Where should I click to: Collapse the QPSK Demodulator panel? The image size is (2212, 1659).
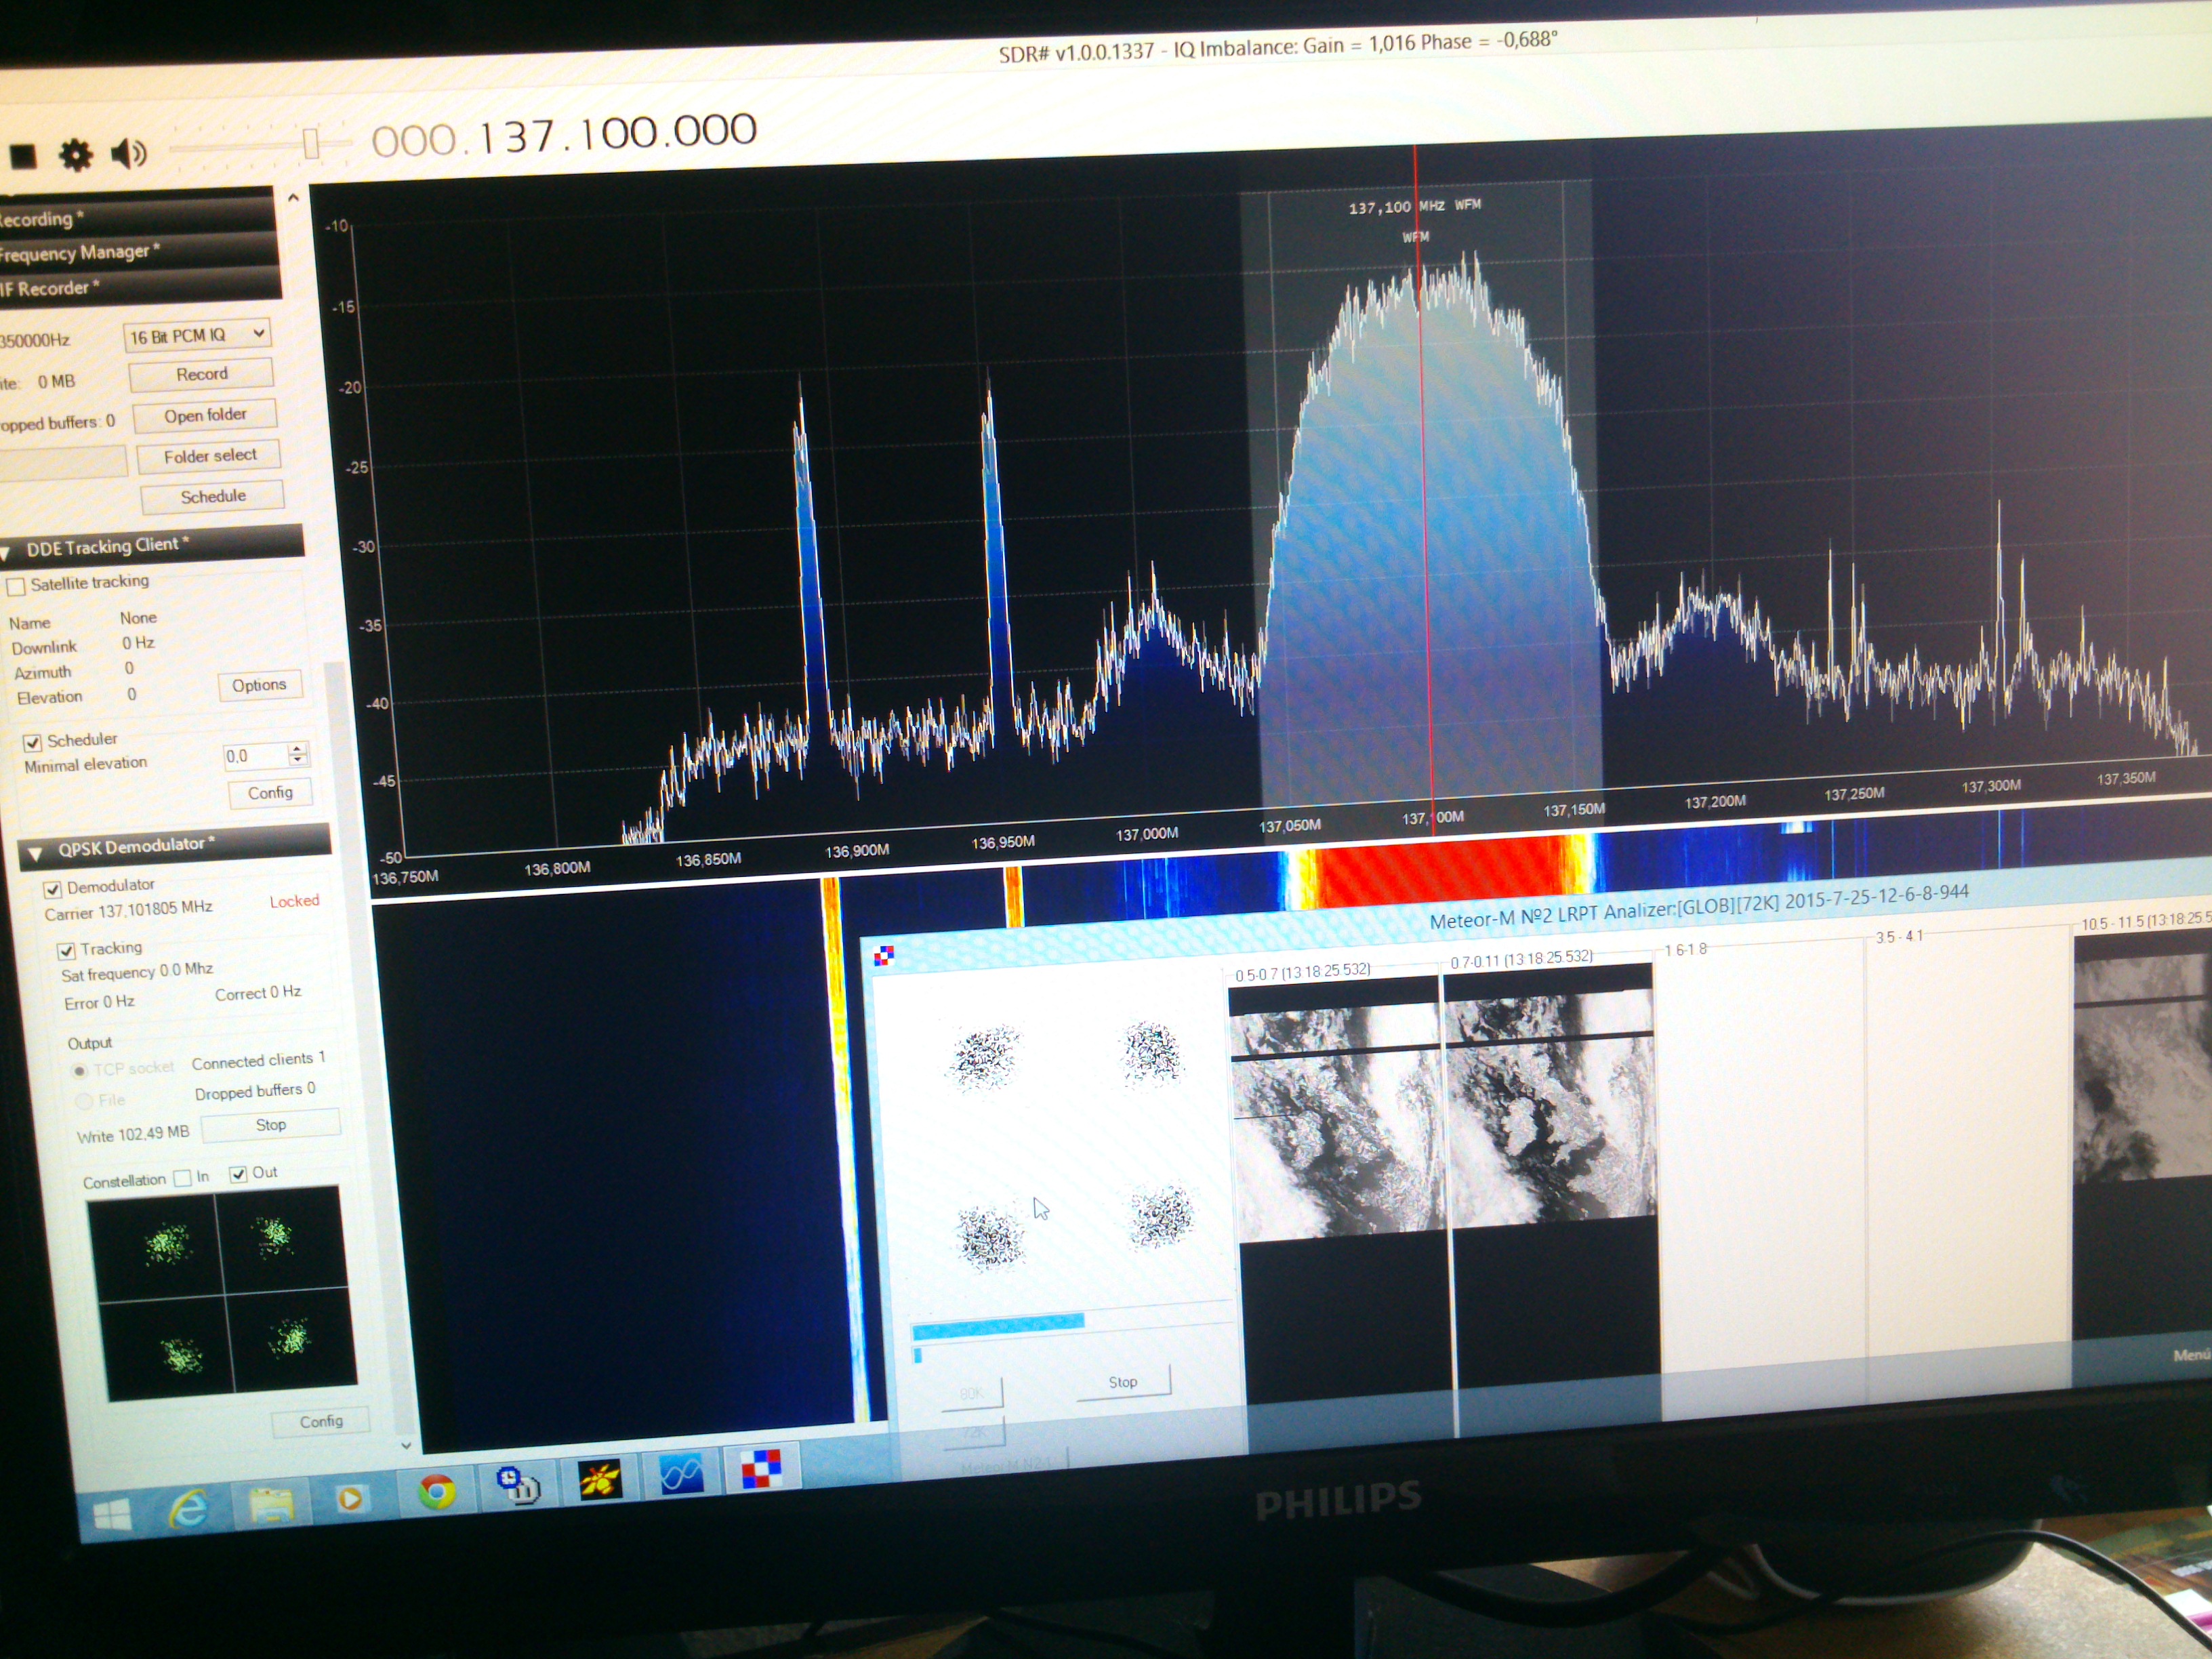pos(36,853)
